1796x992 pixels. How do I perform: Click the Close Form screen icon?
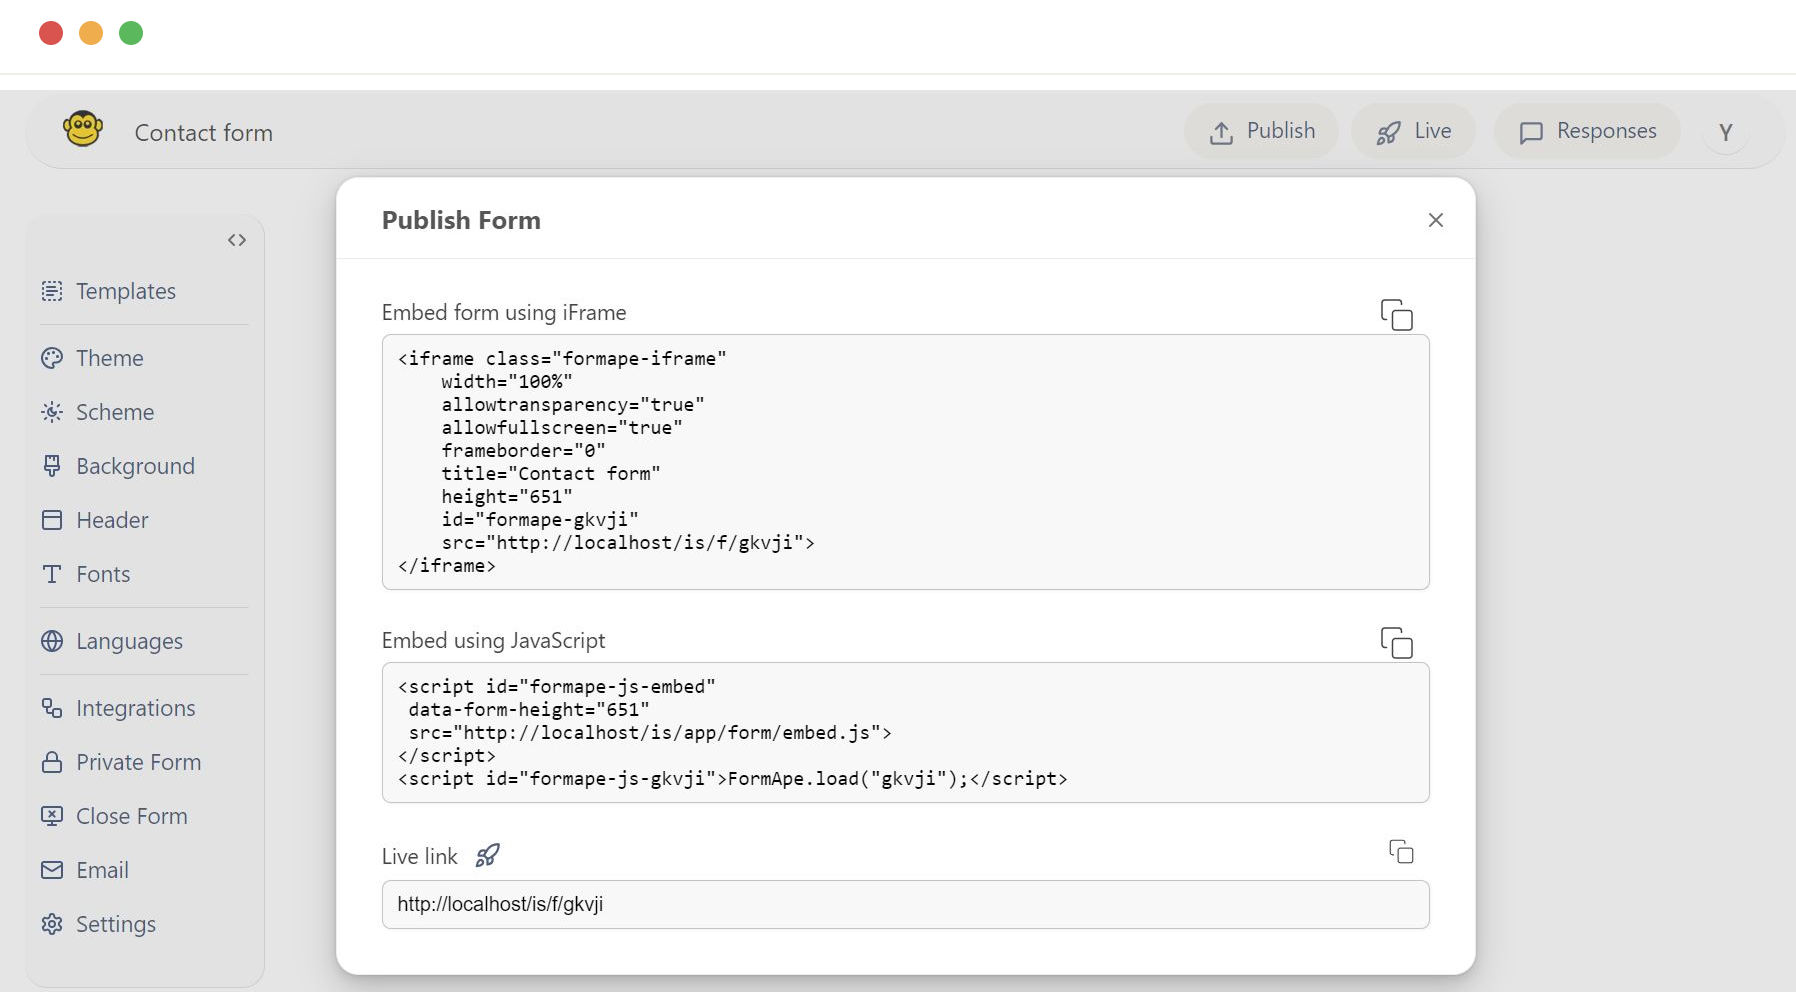52,816
